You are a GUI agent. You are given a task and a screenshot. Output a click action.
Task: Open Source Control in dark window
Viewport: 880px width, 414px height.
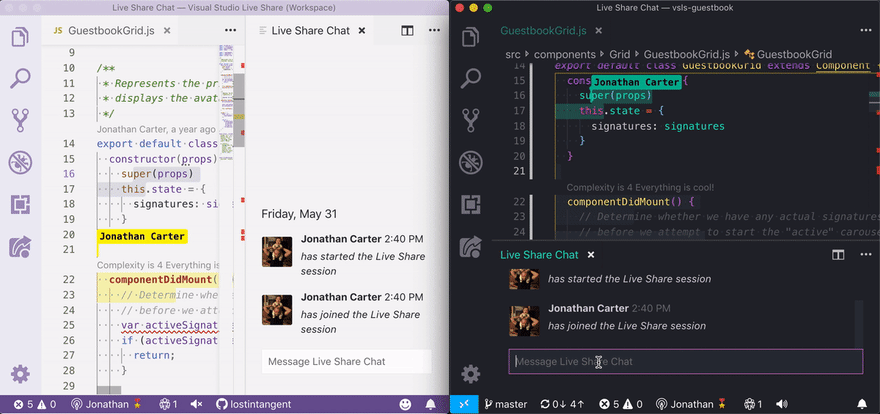tap(471, 121)
